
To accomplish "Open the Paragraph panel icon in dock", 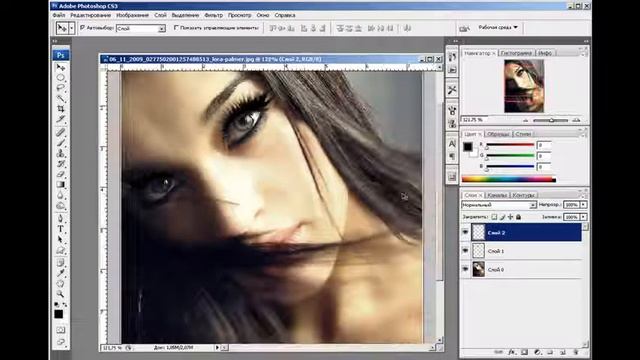I will click(x=452, y=156).
